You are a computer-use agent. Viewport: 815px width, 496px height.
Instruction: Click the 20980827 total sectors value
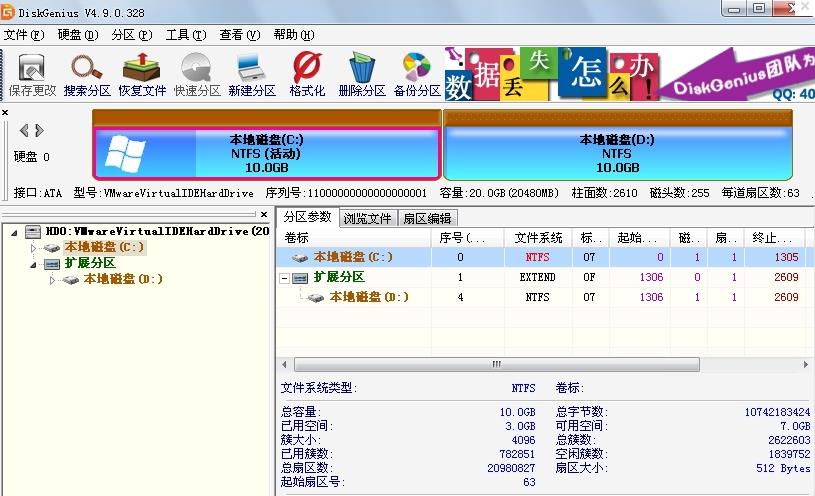[x=511, y=468]
